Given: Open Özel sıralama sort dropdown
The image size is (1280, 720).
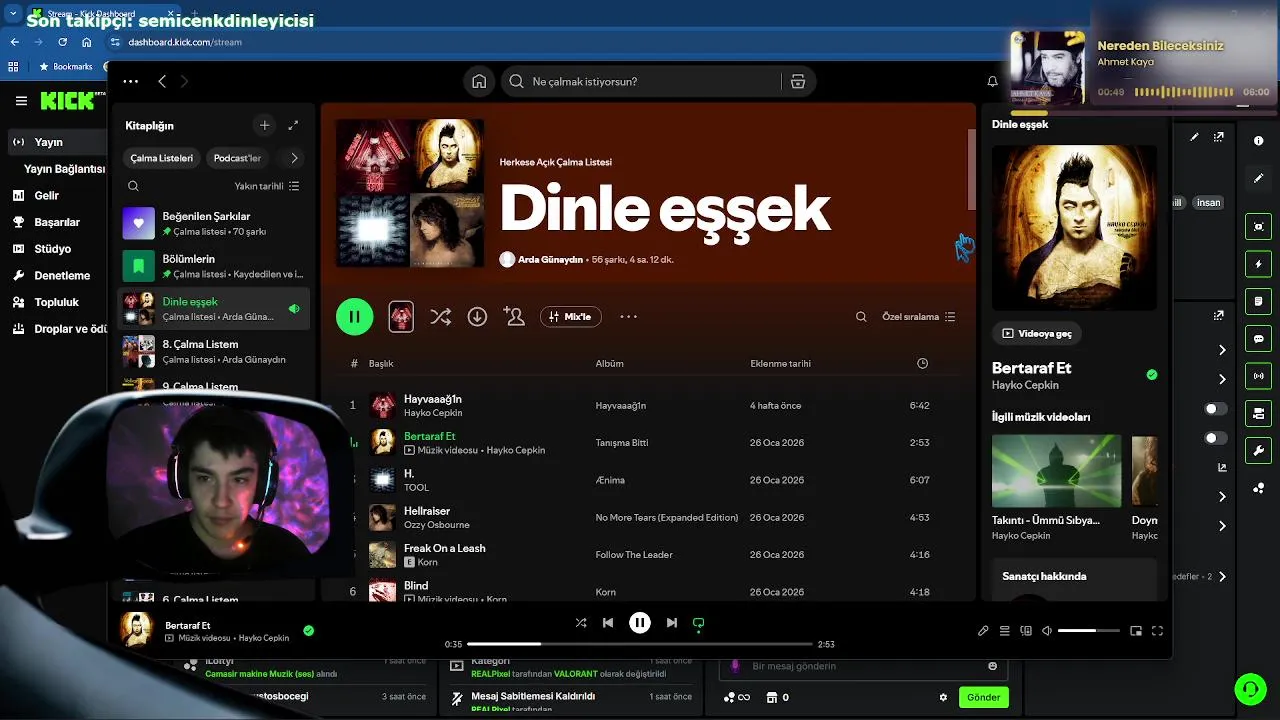Looking at the screenshot, I should pos(918,316).
